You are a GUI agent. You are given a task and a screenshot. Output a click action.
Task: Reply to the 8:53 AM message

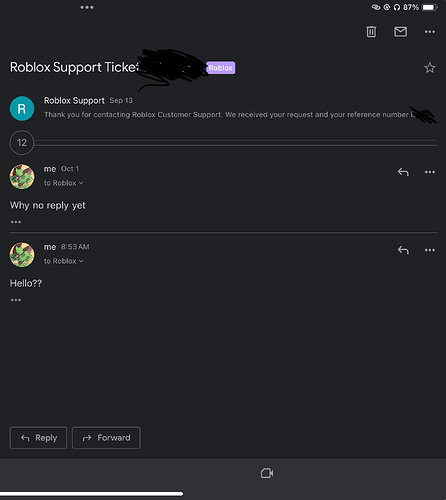[x=403, y=250]
